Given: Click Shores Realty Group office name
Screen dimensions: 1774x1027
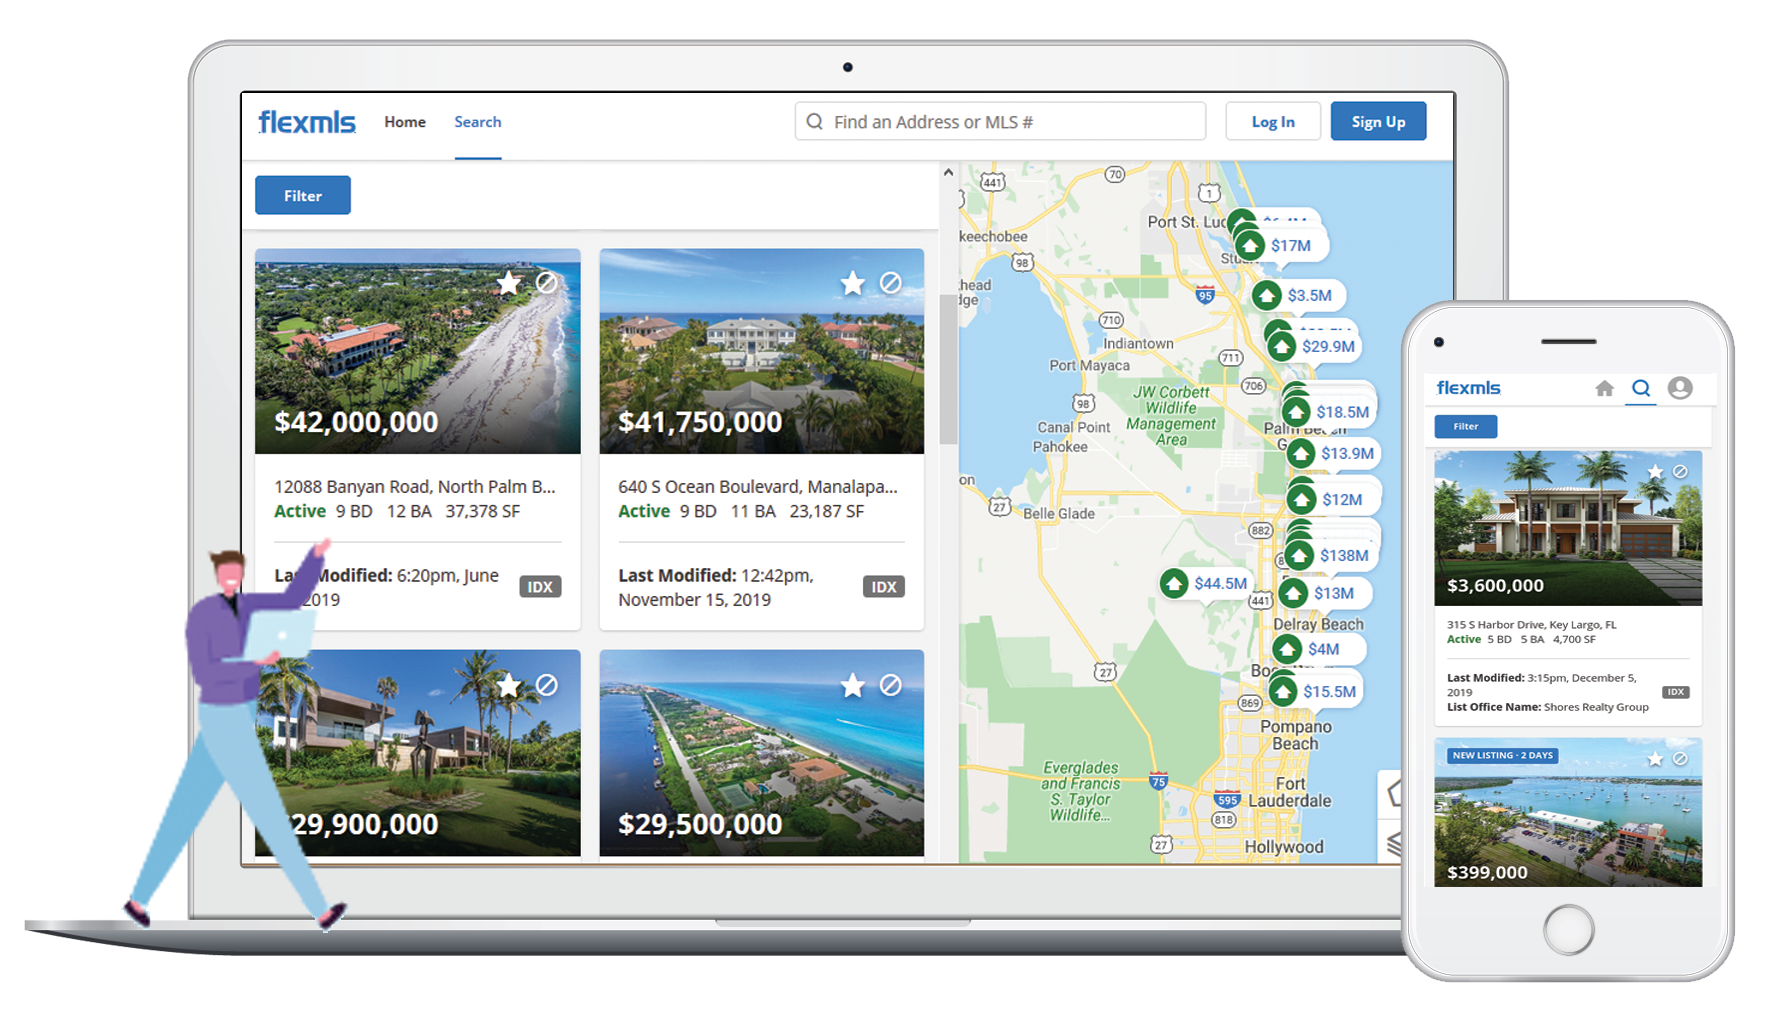Looking at the screenshot, I should click(1596, 707).
